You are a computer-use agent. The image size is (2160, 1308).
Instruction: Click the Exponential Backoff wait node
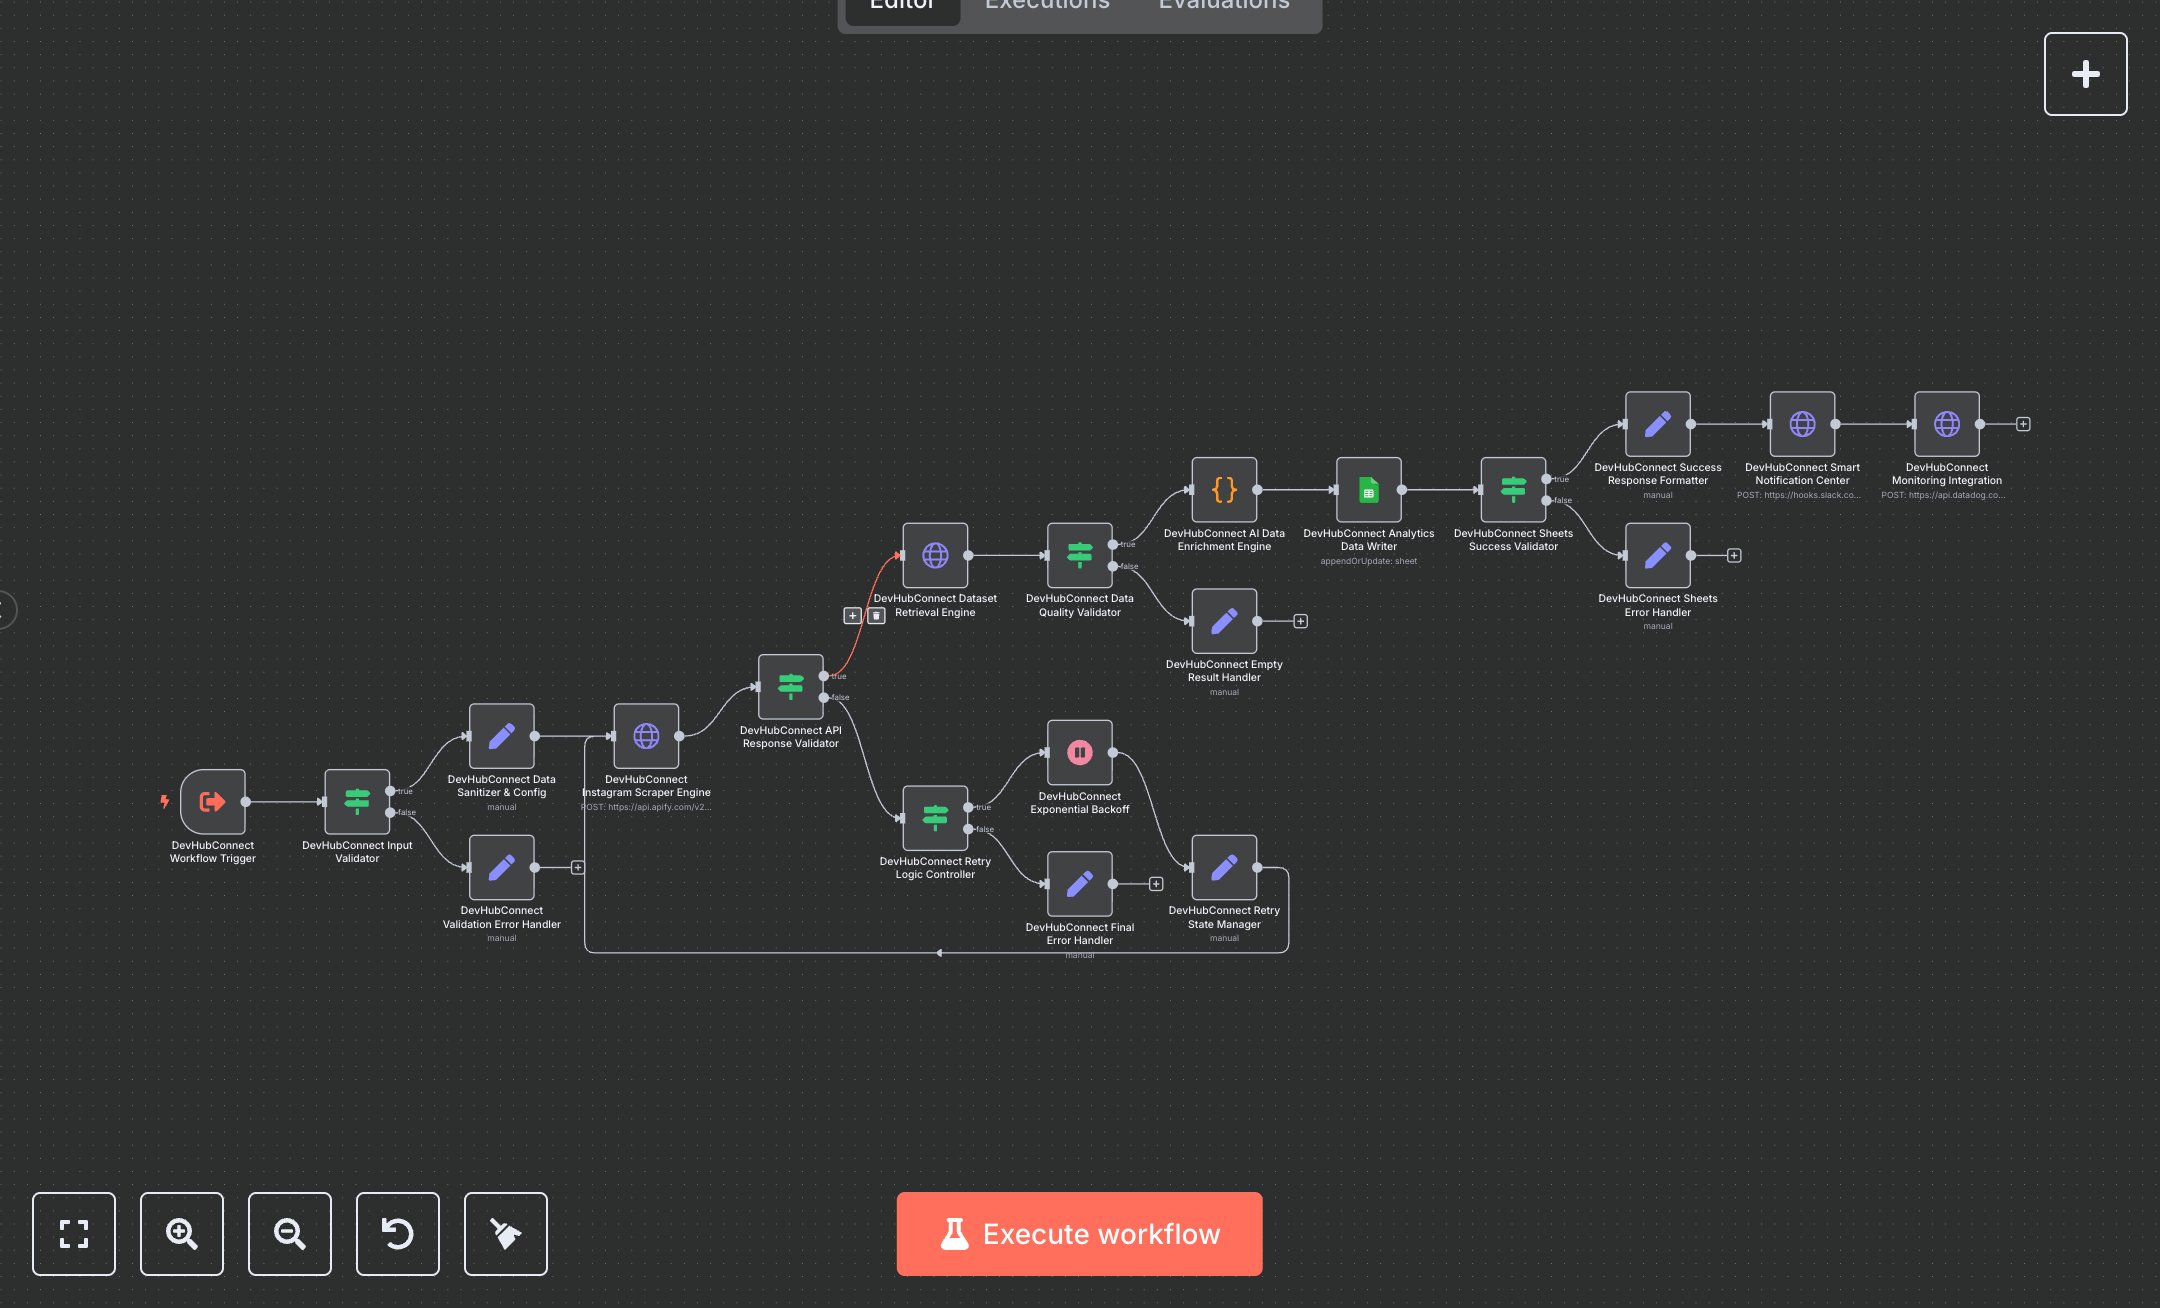pyautogui.click(x=1079, y=752)
